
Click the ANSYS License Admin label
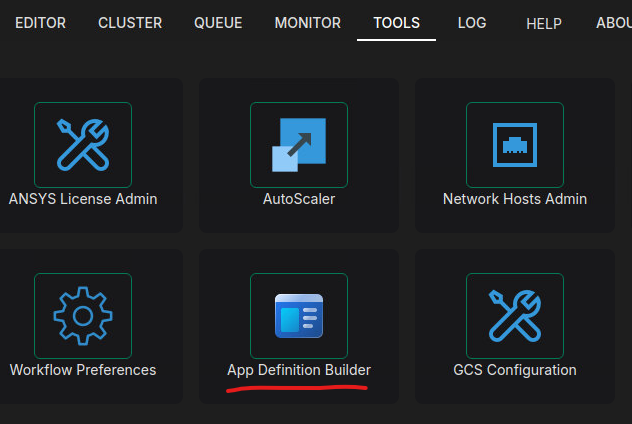[x=83, y=199]
